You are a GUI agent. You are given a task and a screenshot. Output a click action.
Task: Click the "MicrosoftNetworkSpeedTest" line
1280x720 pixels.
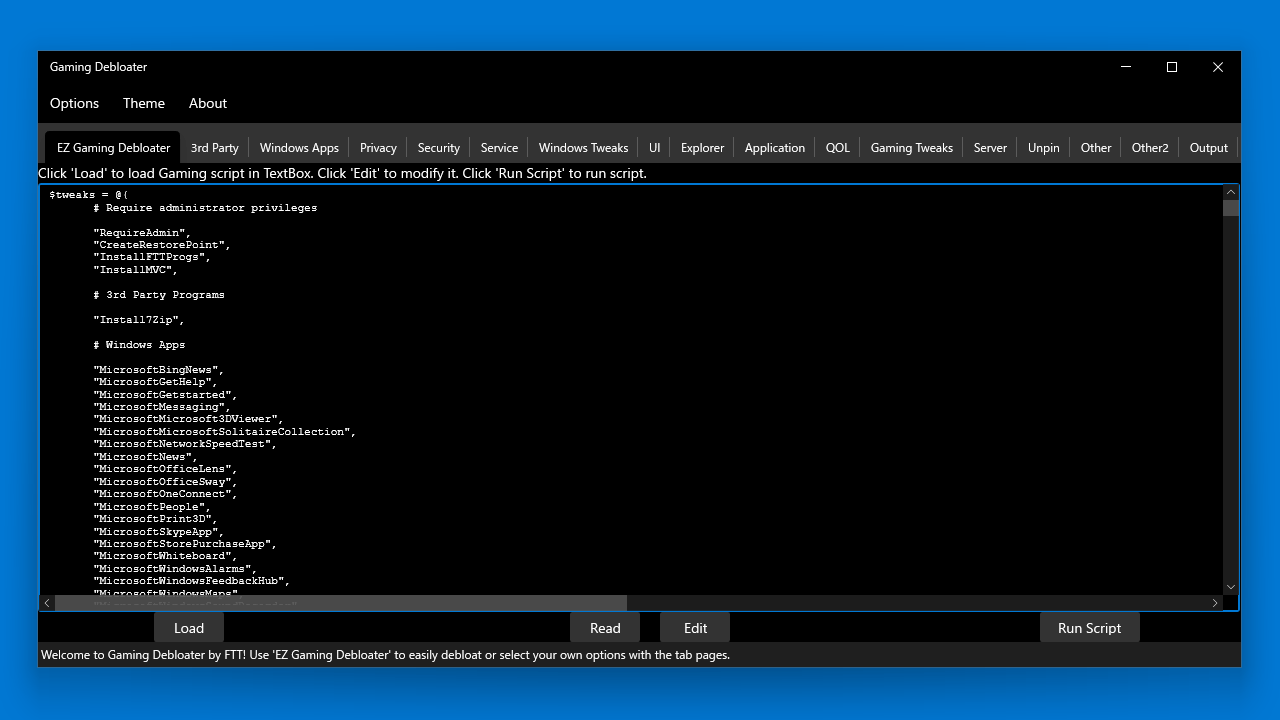pos(185,444)
